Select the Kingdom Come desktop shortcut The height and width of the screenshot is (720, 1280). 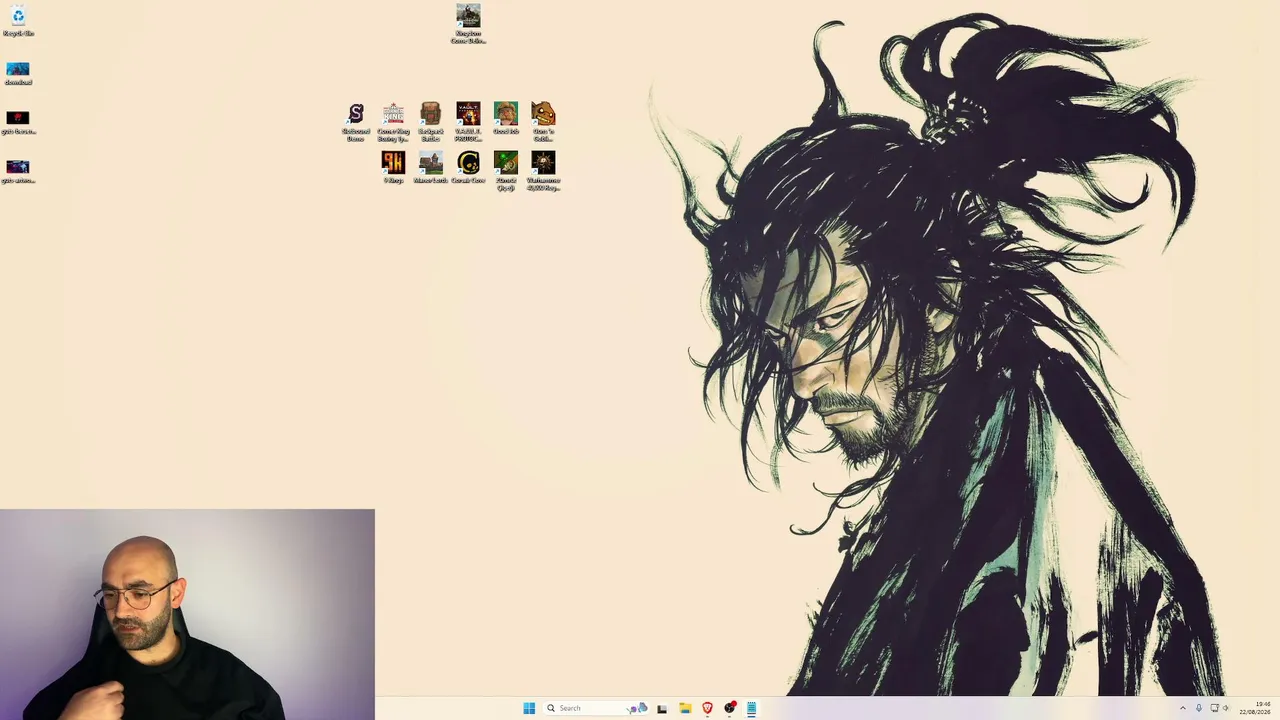[468, 24]
